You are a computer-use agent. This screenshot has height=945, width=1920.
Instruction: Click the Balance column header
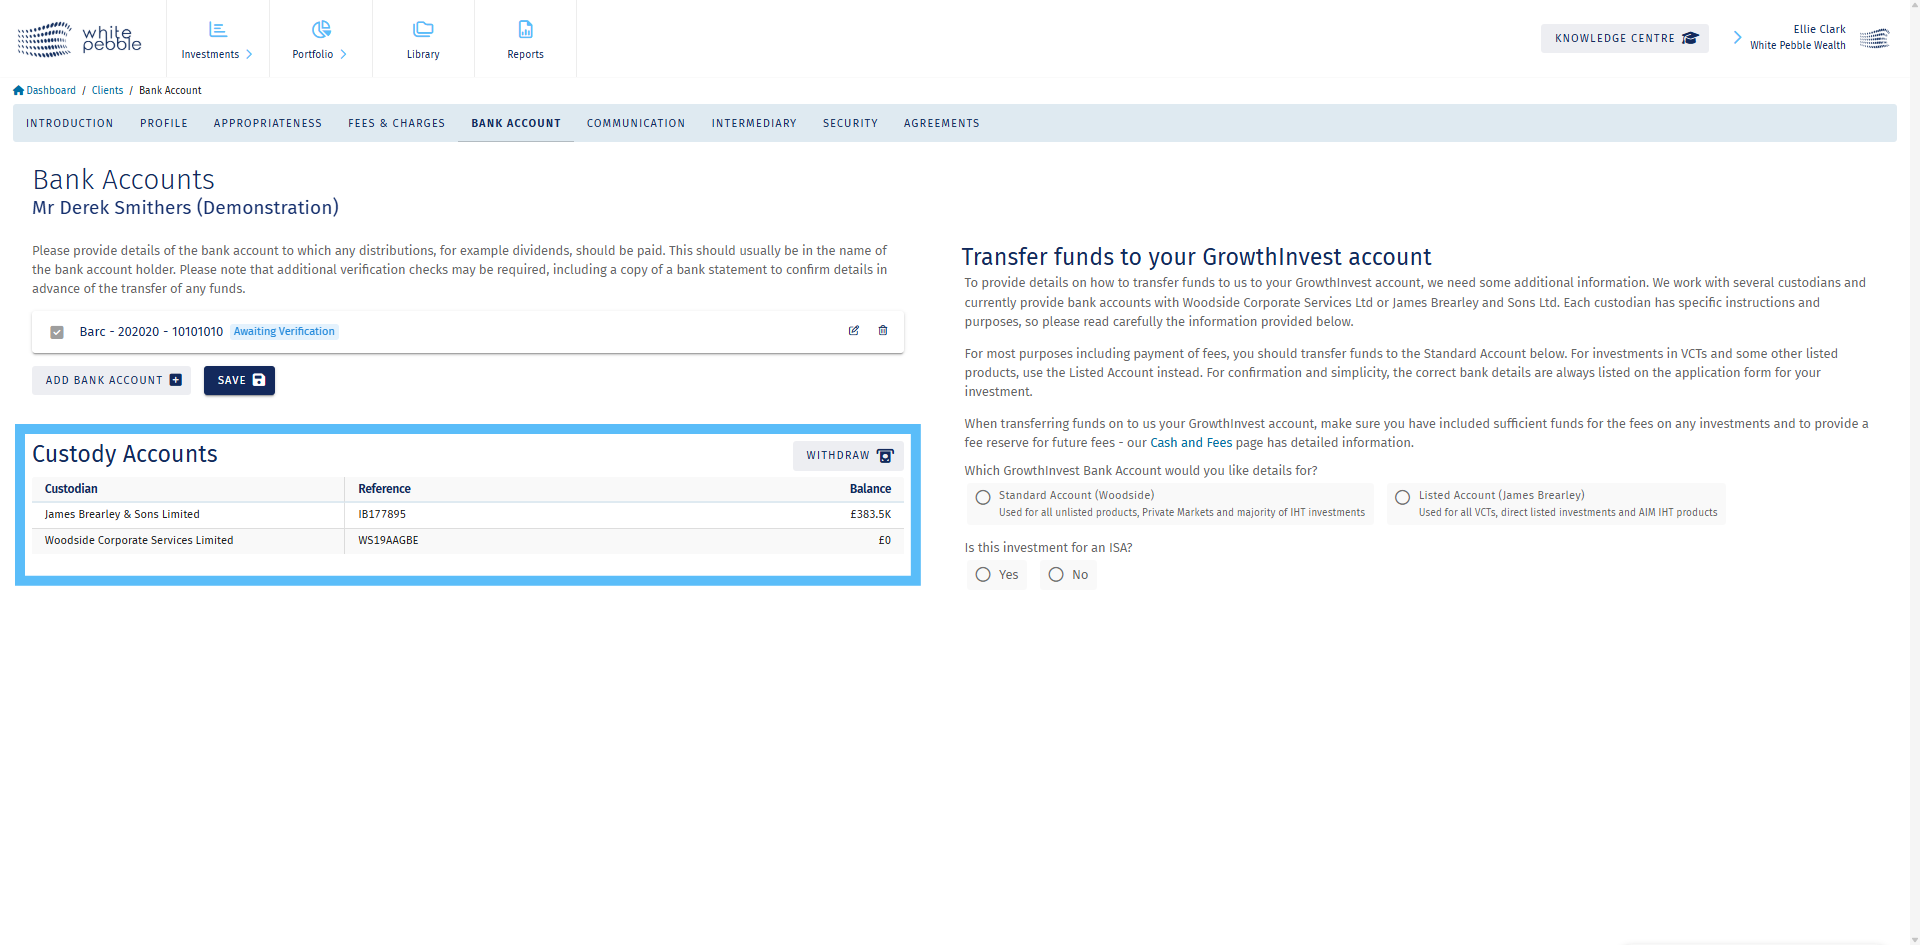(871, 489)
